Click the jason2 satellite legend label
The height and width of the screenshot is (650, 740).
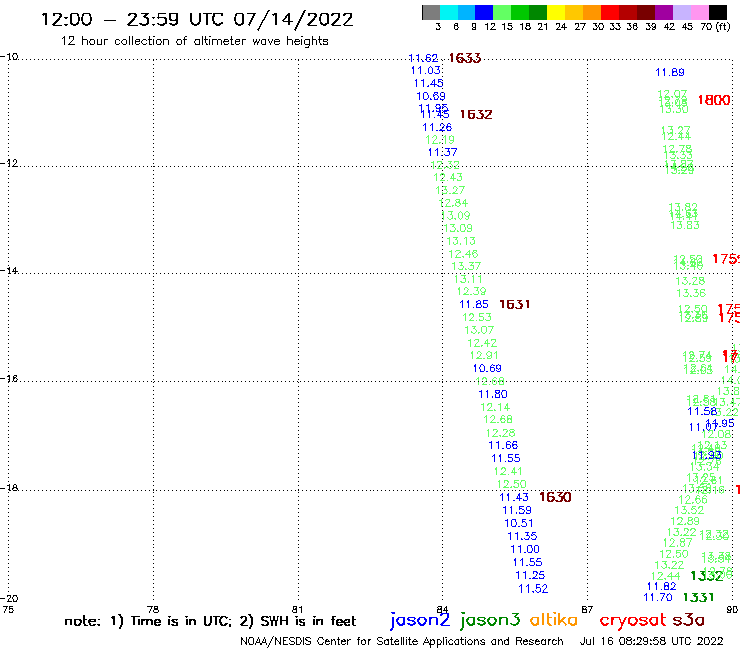(419, 620)
